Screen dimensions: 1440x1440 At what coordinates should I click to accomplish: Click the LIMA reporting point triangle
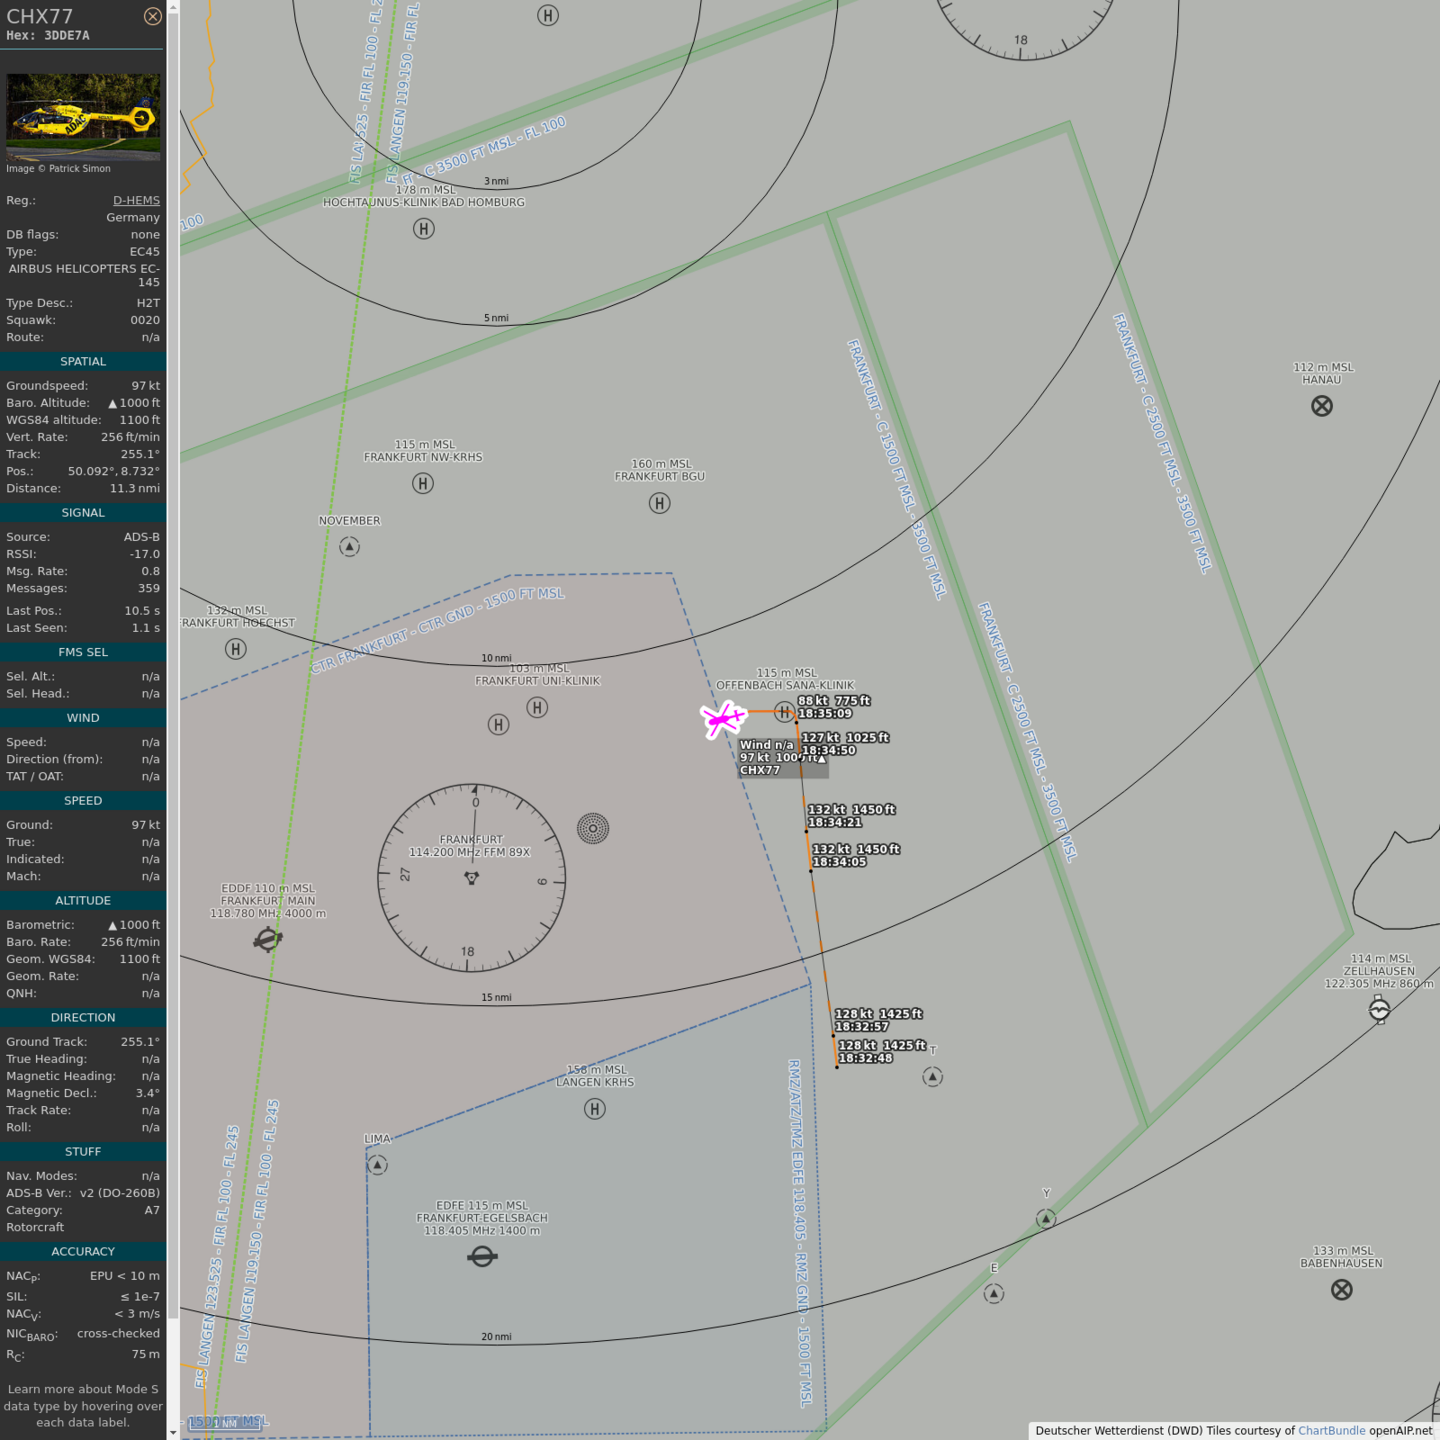click(377, 1165)
